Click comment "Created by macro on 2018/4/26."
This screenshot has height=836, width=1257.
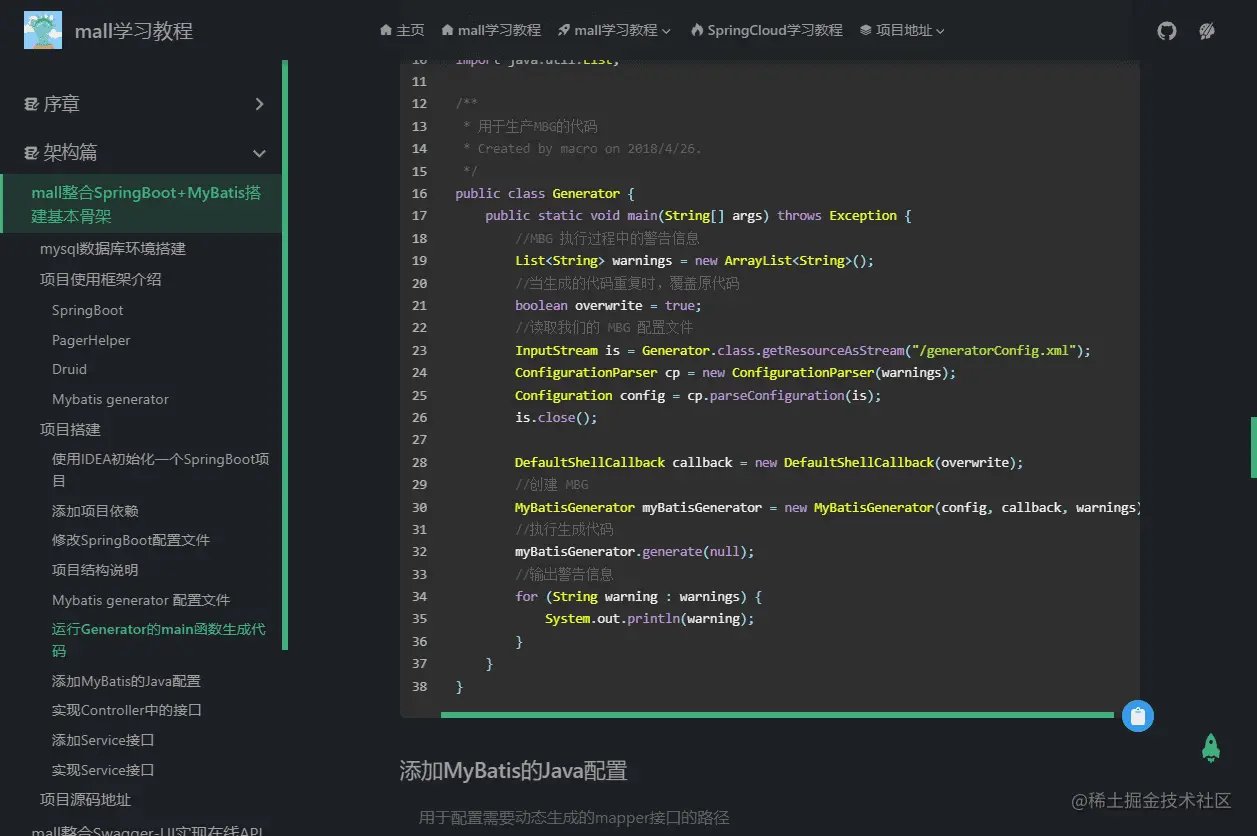point(590,149)
